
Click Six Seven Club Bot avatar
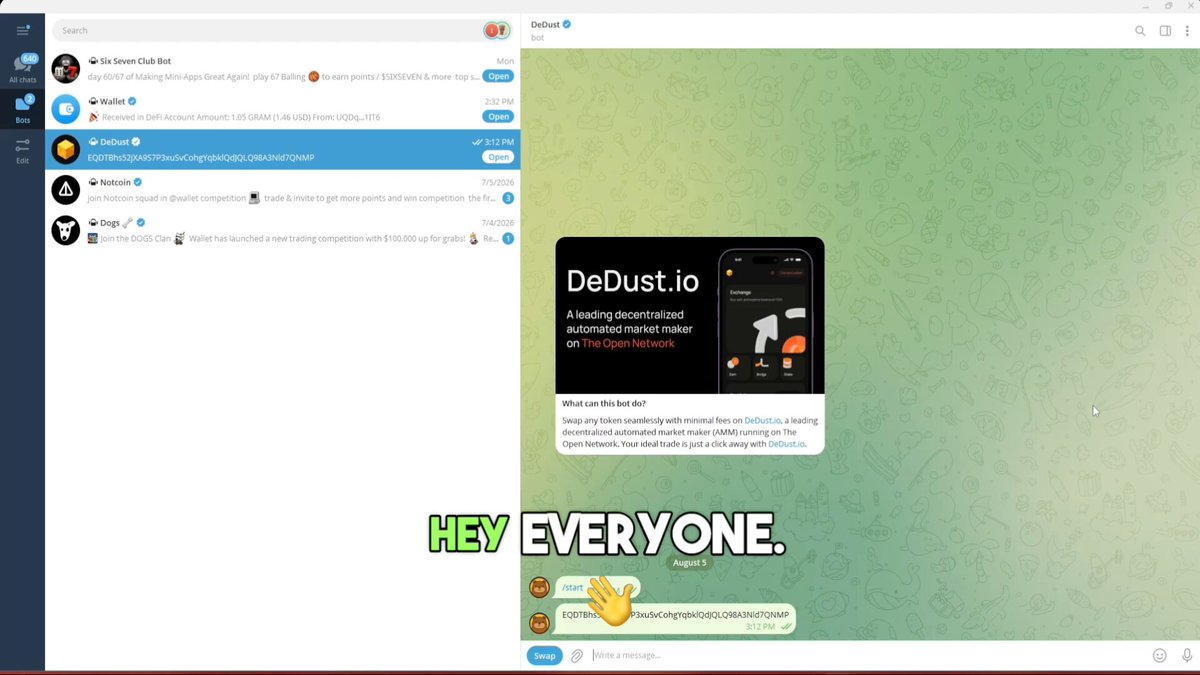[x=66, y=68]
